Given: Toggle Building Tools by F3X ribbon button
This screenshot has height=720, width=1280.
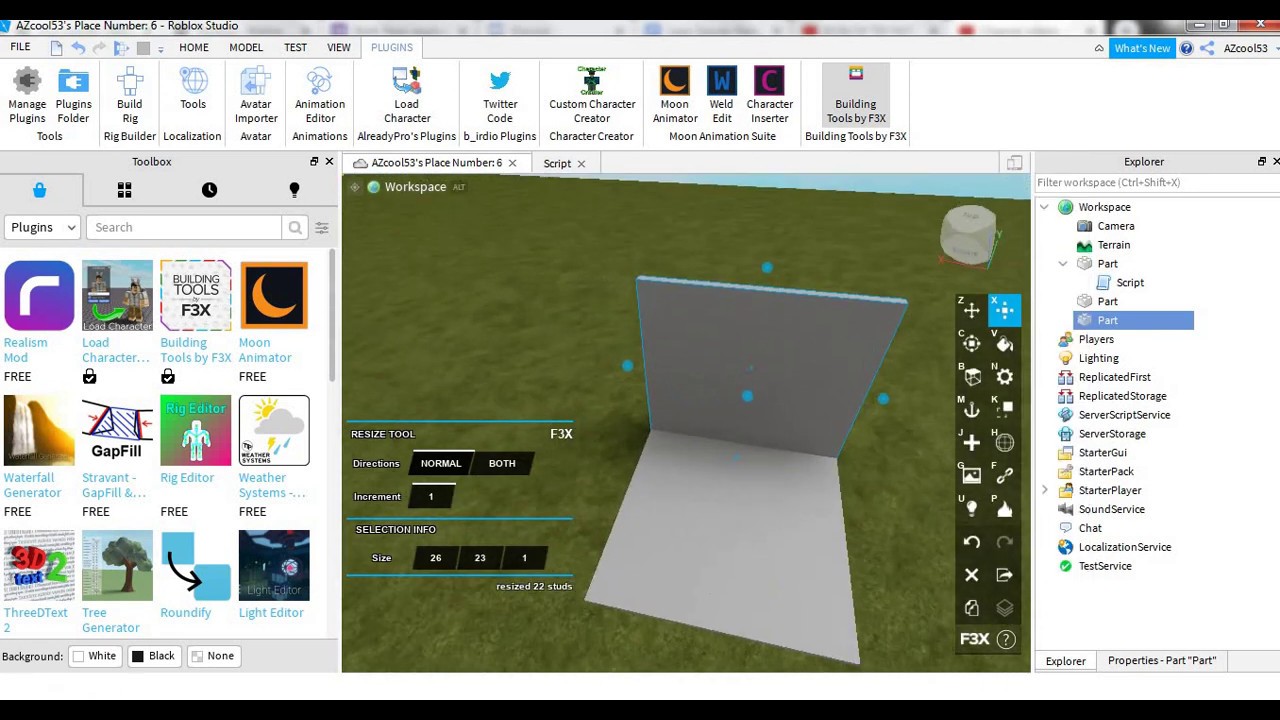Looking at the screenshot, I should (856, 96).
